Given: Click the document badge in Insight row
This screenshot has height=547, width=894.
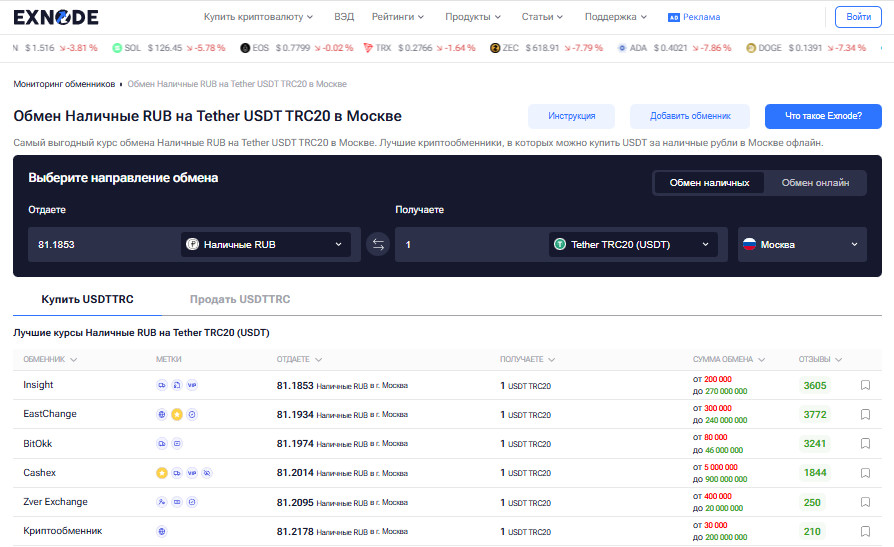Looking at the screenshot, I should pos(177,386).
